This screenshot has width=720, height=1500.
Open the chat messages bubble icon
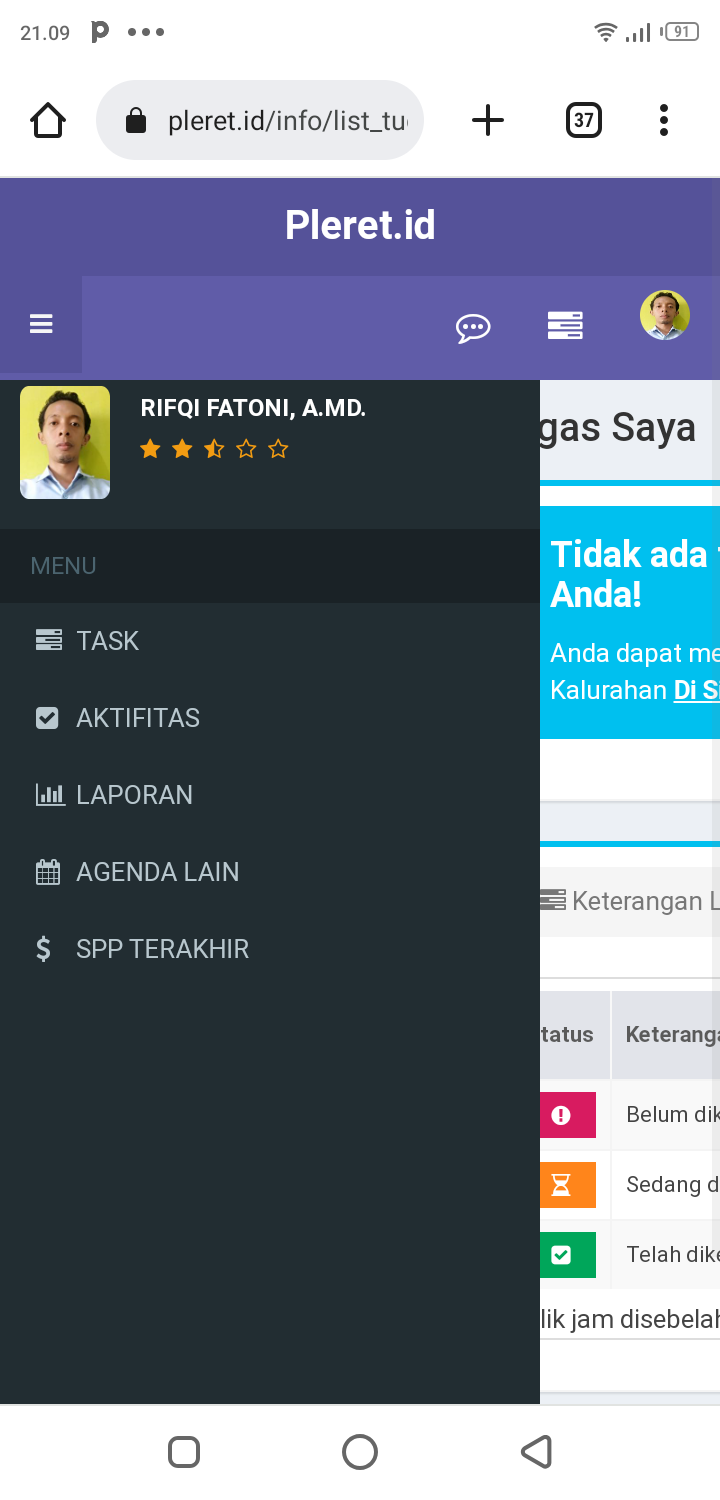click(473, 327)
